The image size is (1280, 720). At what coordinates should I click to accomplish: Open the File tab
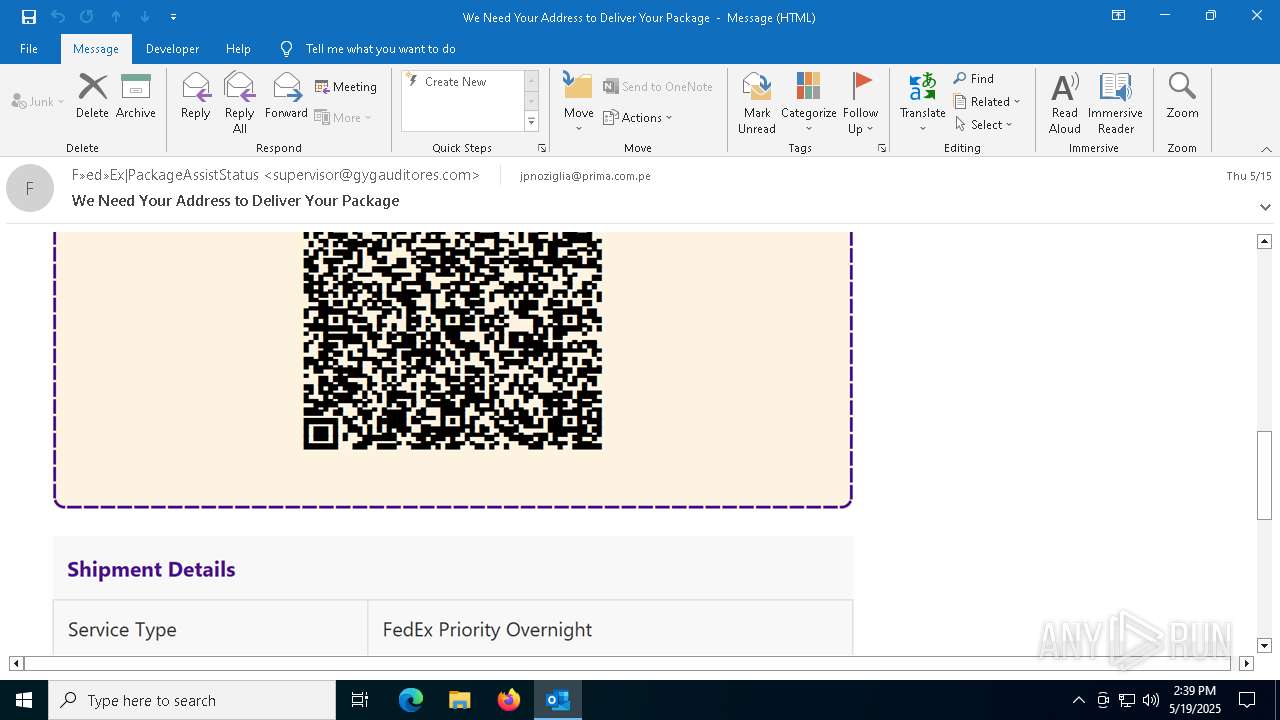(29, 48)
